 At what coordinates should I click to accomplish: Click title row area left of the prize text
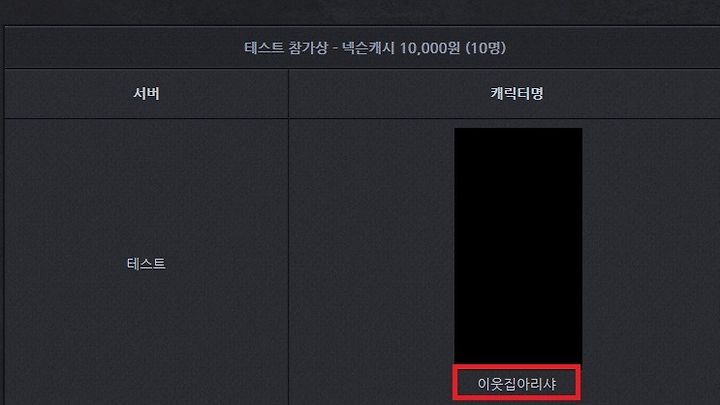[x=124, y=48]
